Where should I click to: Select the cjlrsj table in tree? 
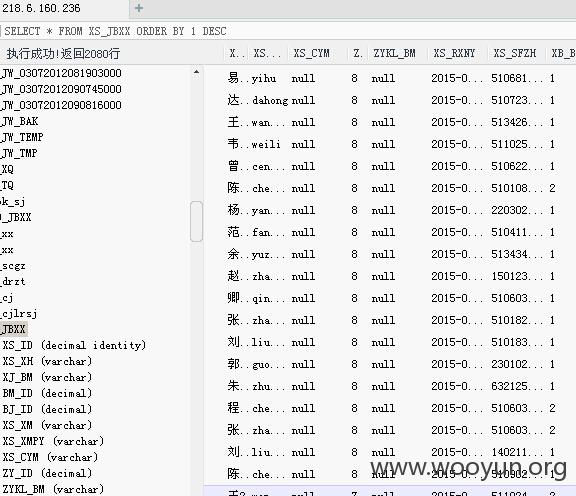19,314
